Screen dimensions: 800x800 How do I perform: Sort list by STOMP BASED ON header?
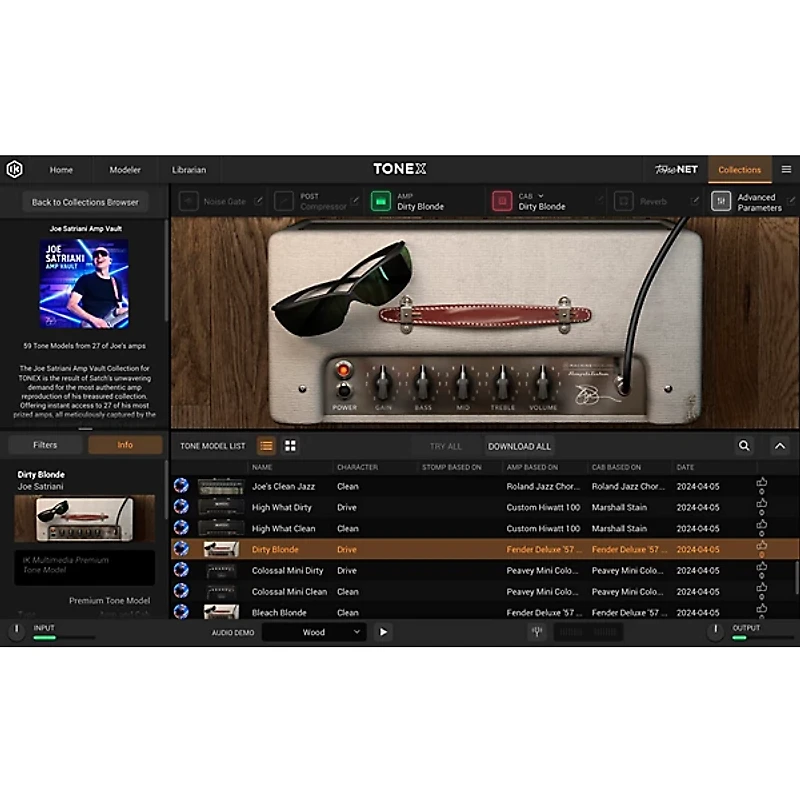point(452,467)
